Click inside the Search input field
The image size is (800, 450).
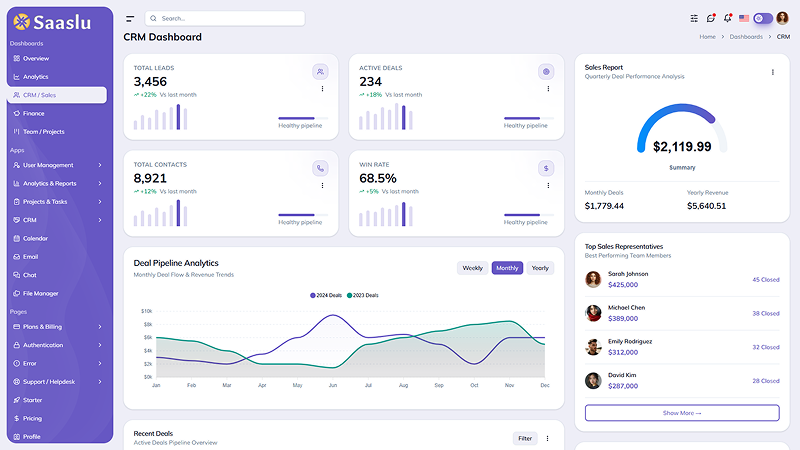225,19
